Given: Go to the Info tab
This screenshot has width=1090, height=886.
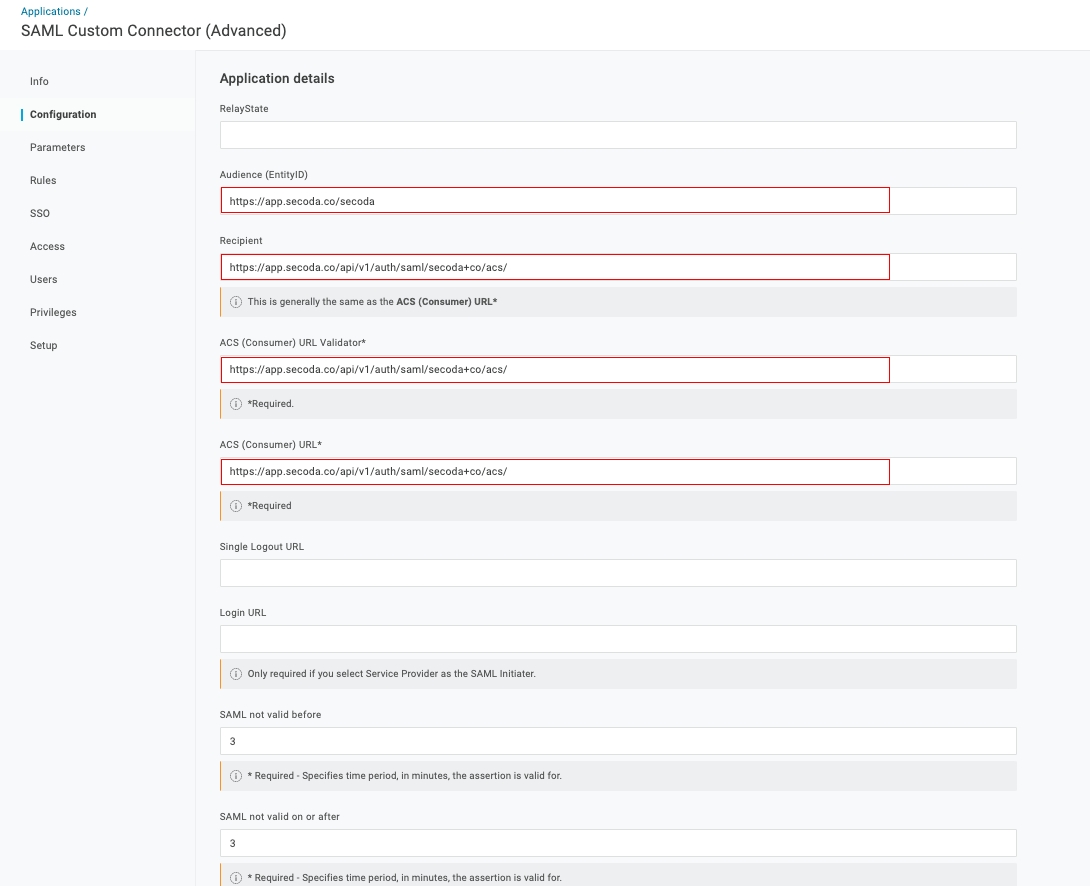Looking at the screenshot, I should pos(39,81).
